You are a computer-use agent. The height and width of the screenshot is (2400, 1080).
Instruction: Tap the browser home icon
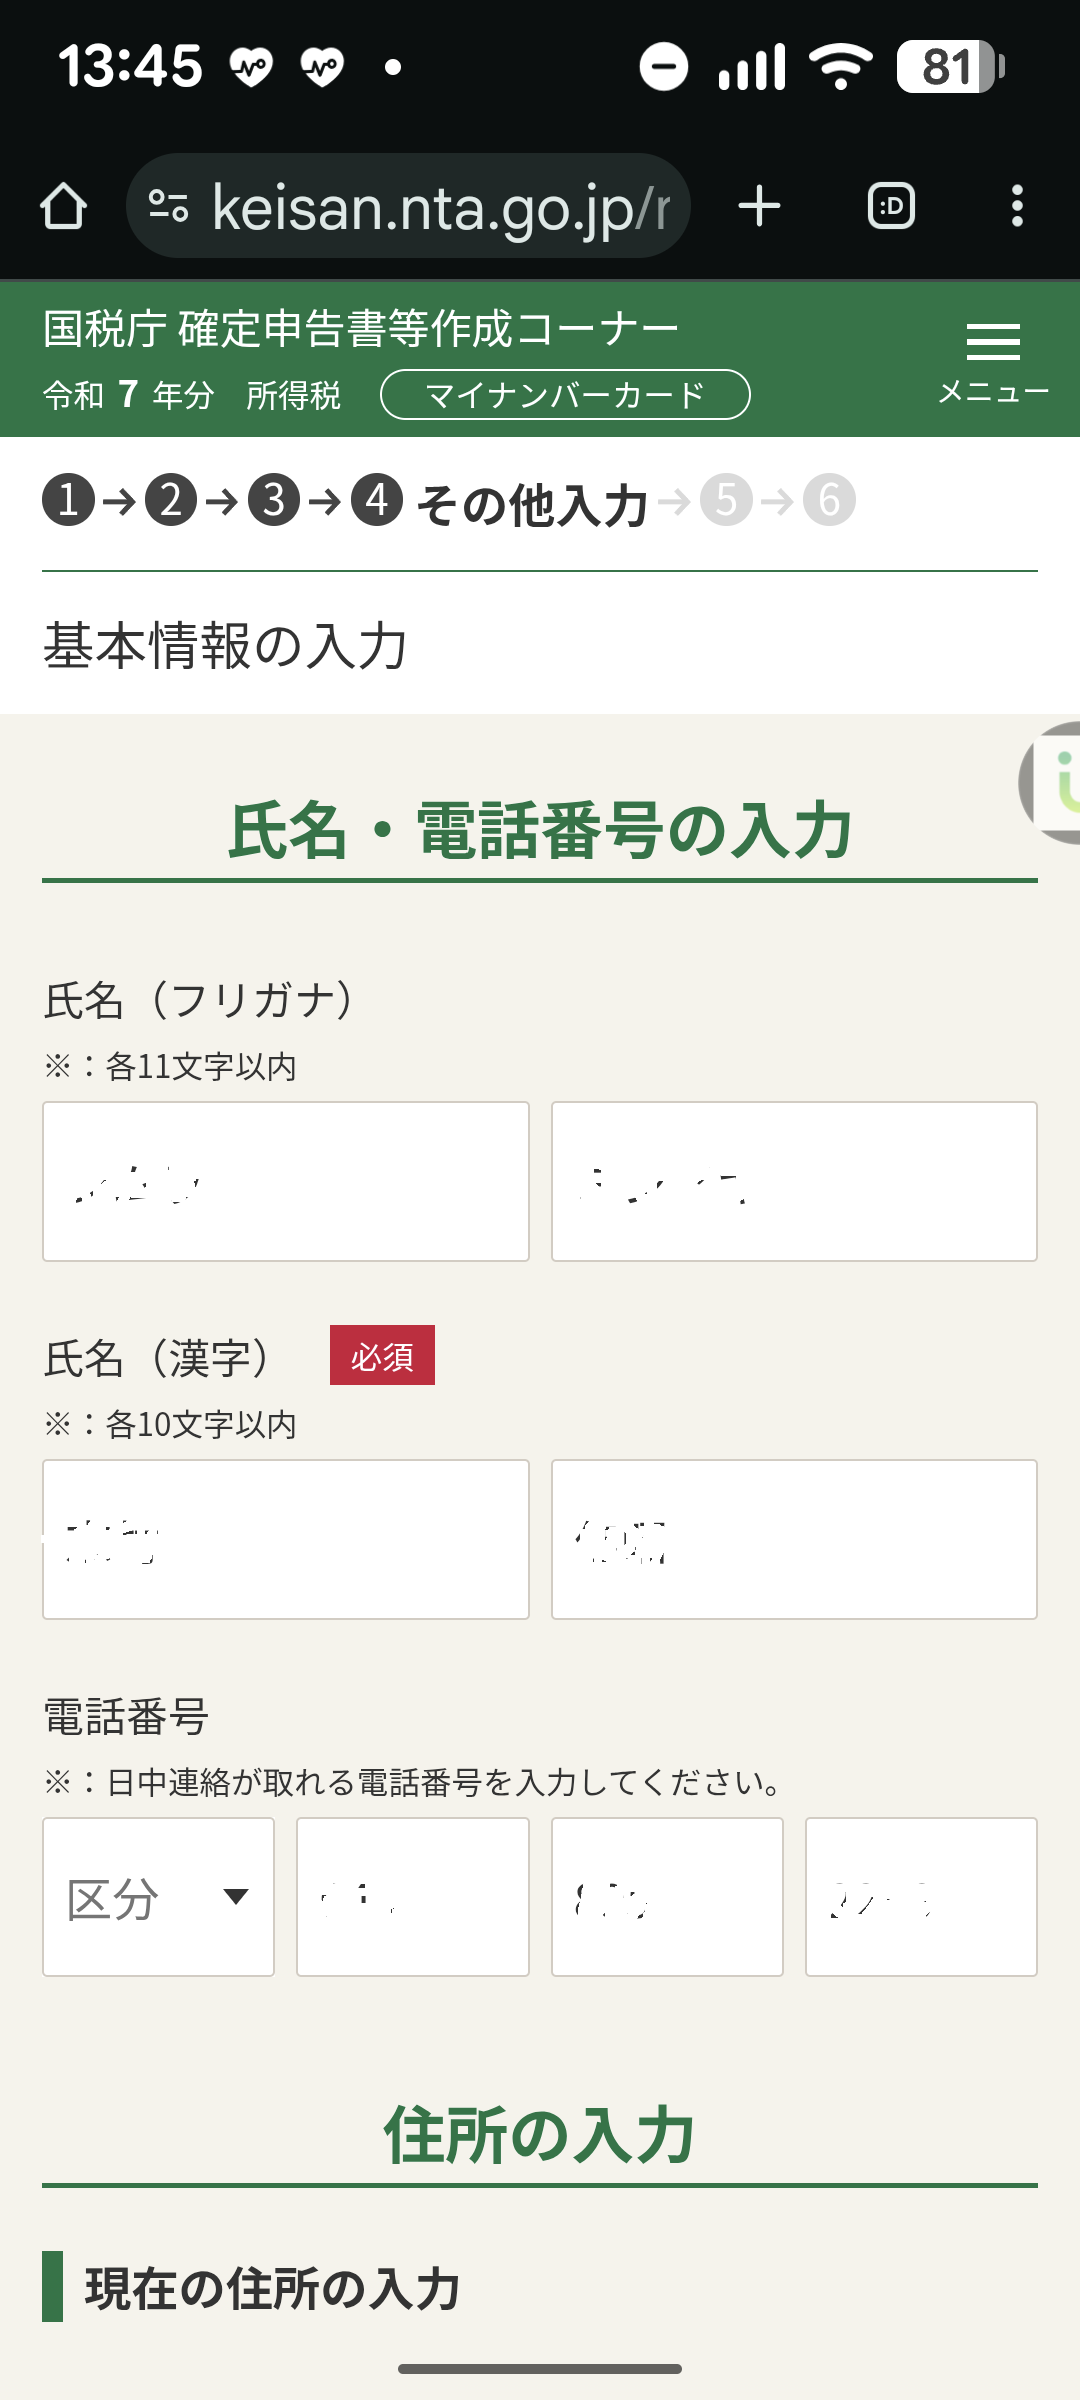click(x=64, y=206)
